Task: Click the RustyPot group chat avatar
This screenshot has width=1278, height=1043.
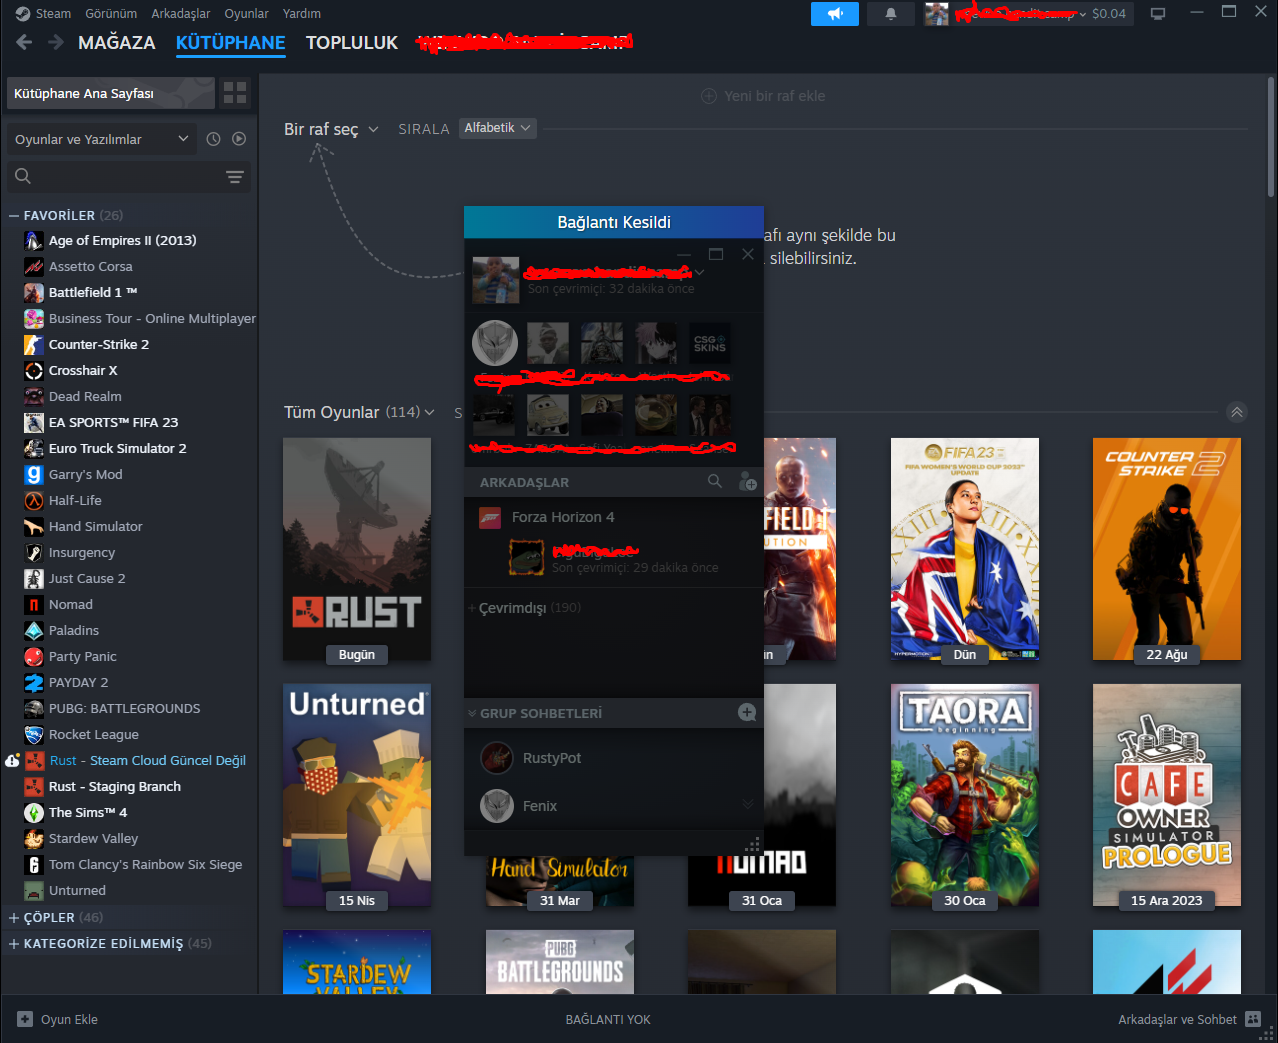Action: (x=497, y=758)
